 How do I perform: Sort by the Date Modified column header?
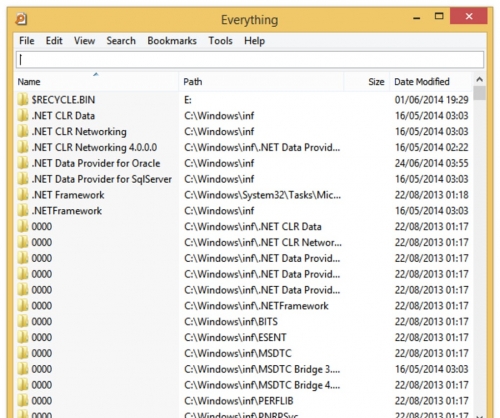pos(431,81)
